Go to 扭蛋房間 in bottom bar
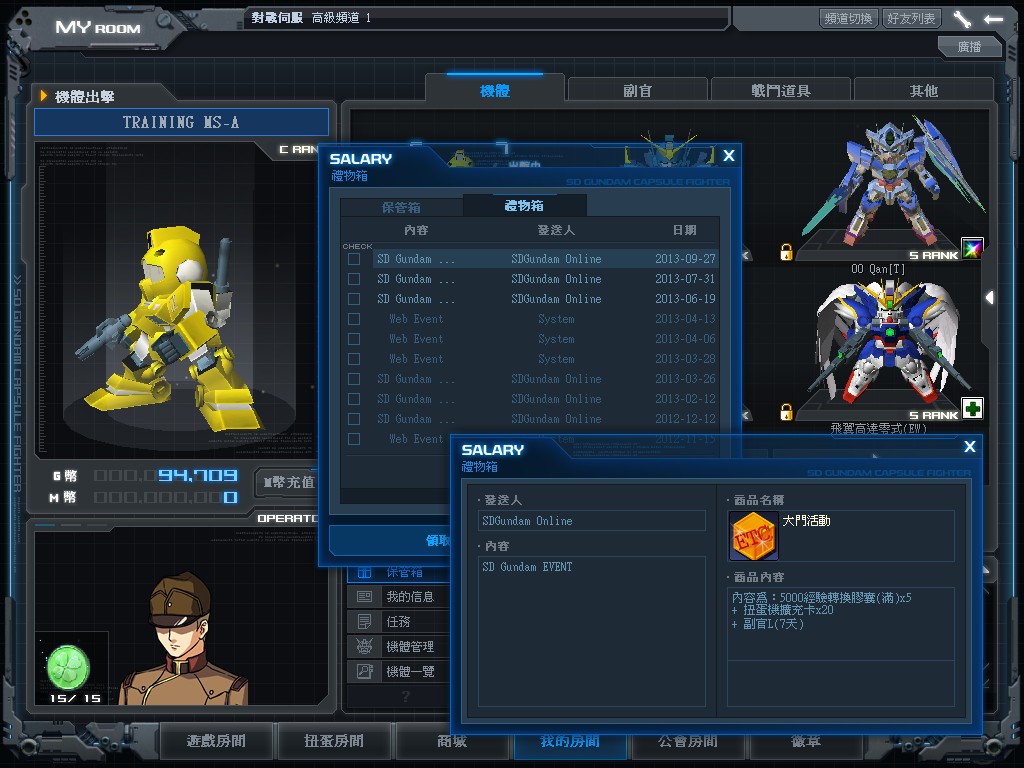1024x768 pixels. 334,741
